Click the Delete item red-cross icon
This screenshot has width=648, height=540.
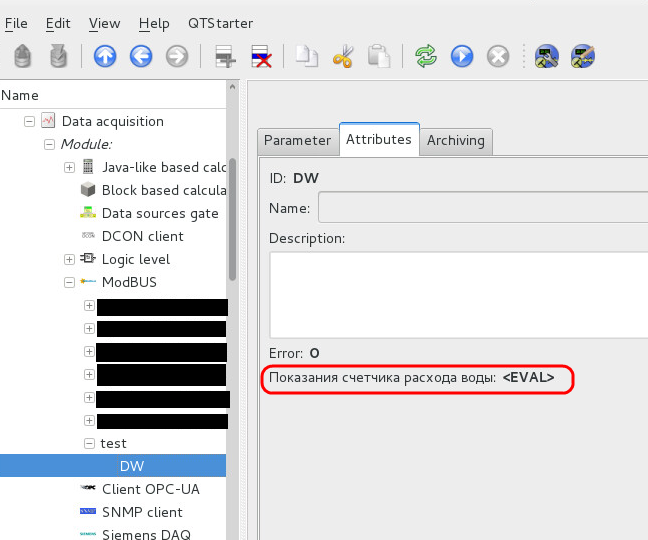262,56
